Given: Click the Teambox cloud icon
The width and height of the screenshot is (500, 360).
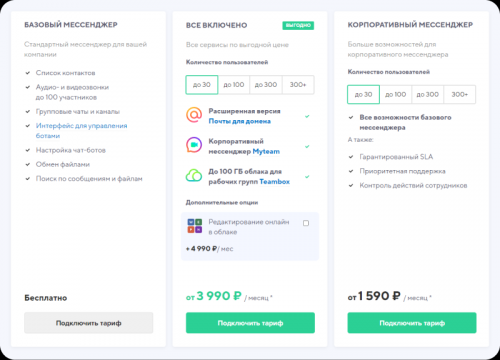Looking at the screenshot, I should (x=194, y=175).
